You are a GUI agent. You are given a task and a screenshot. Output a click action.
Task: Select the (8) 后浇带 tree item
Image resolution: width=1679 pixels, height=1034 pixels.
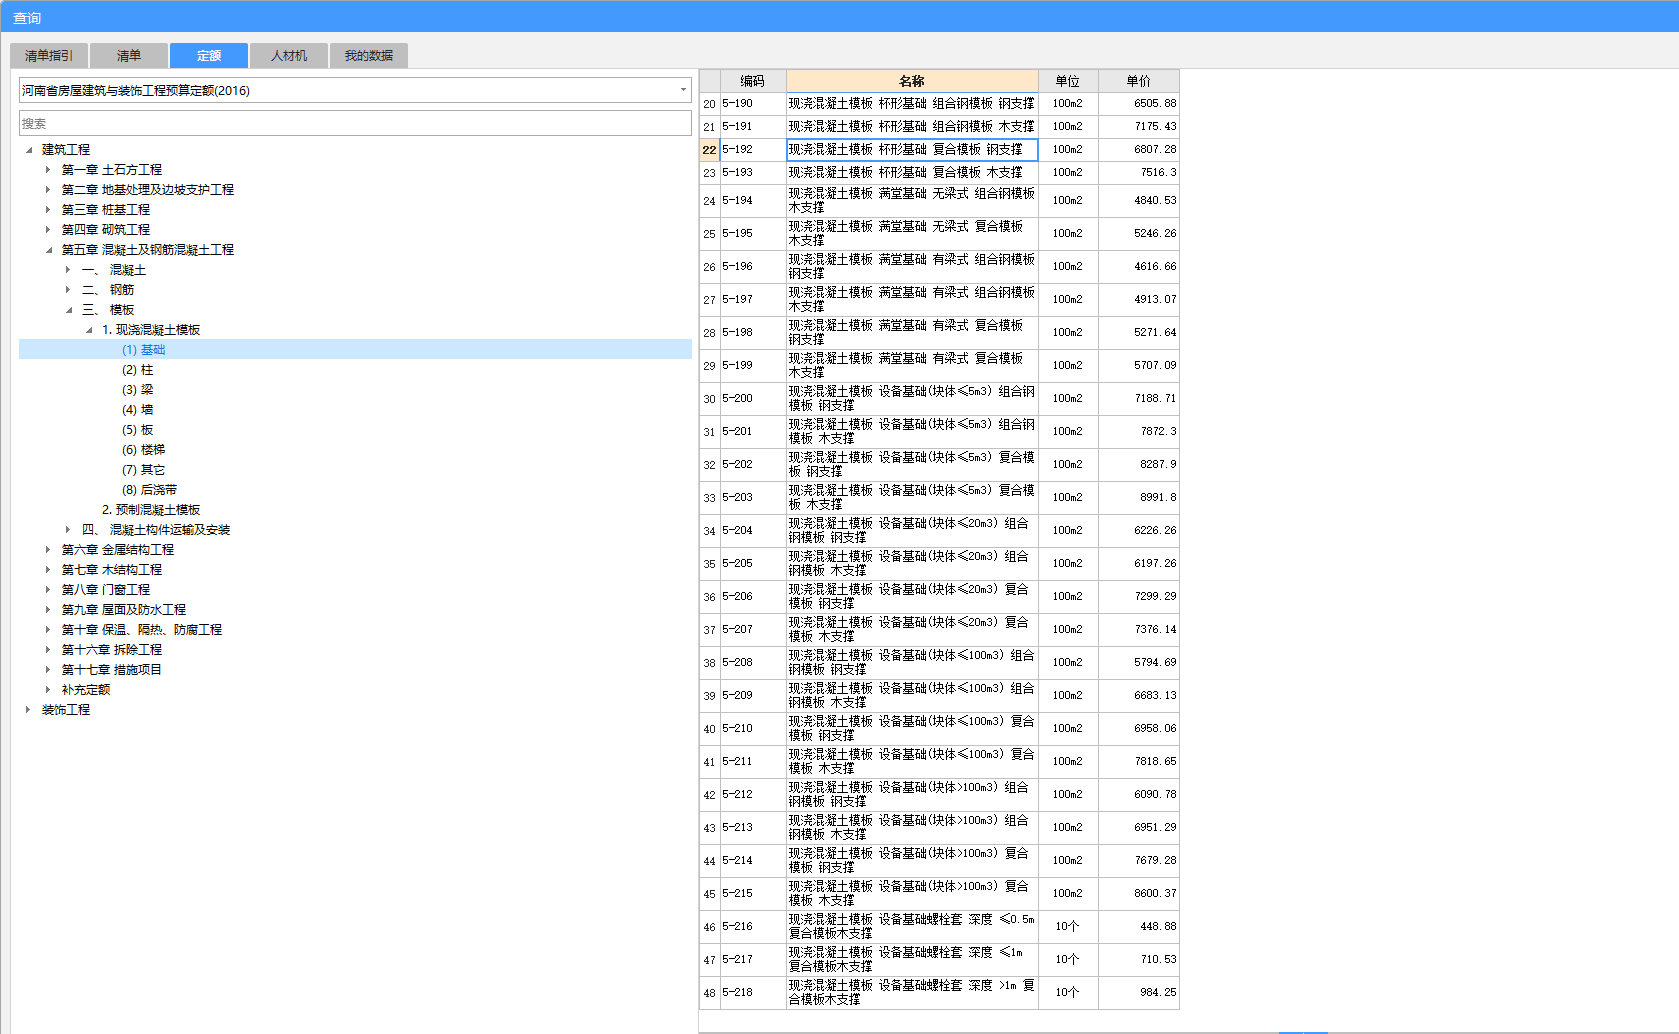click(150, 490)
